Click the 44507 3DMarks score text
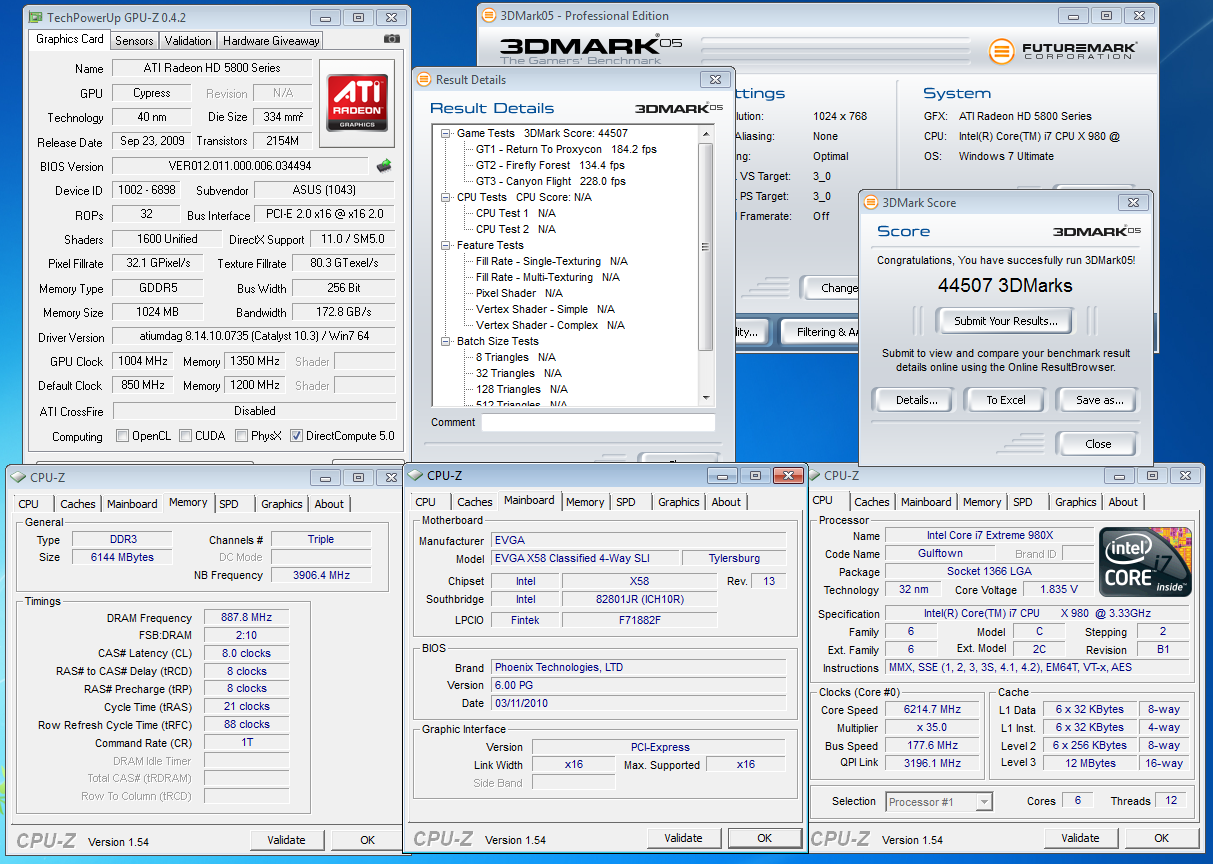The height and width of the screenshot is (864, 1213). coord(1005,285)
